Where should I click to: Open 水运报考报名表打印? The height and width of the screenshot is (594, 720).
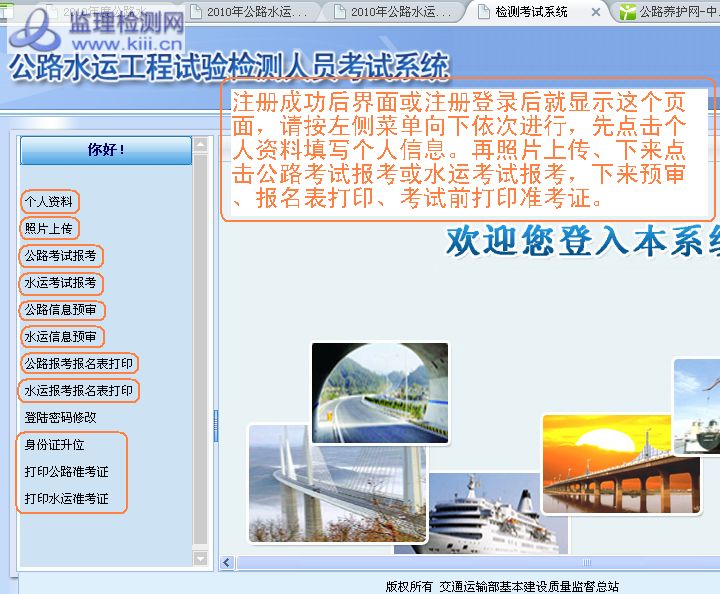pyautogui.click(x=78, y=391)
